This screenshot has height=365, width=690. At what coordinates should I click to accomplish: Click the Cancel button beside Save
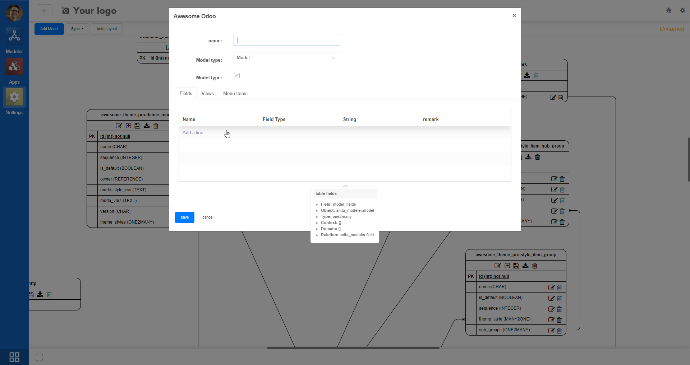207,217
